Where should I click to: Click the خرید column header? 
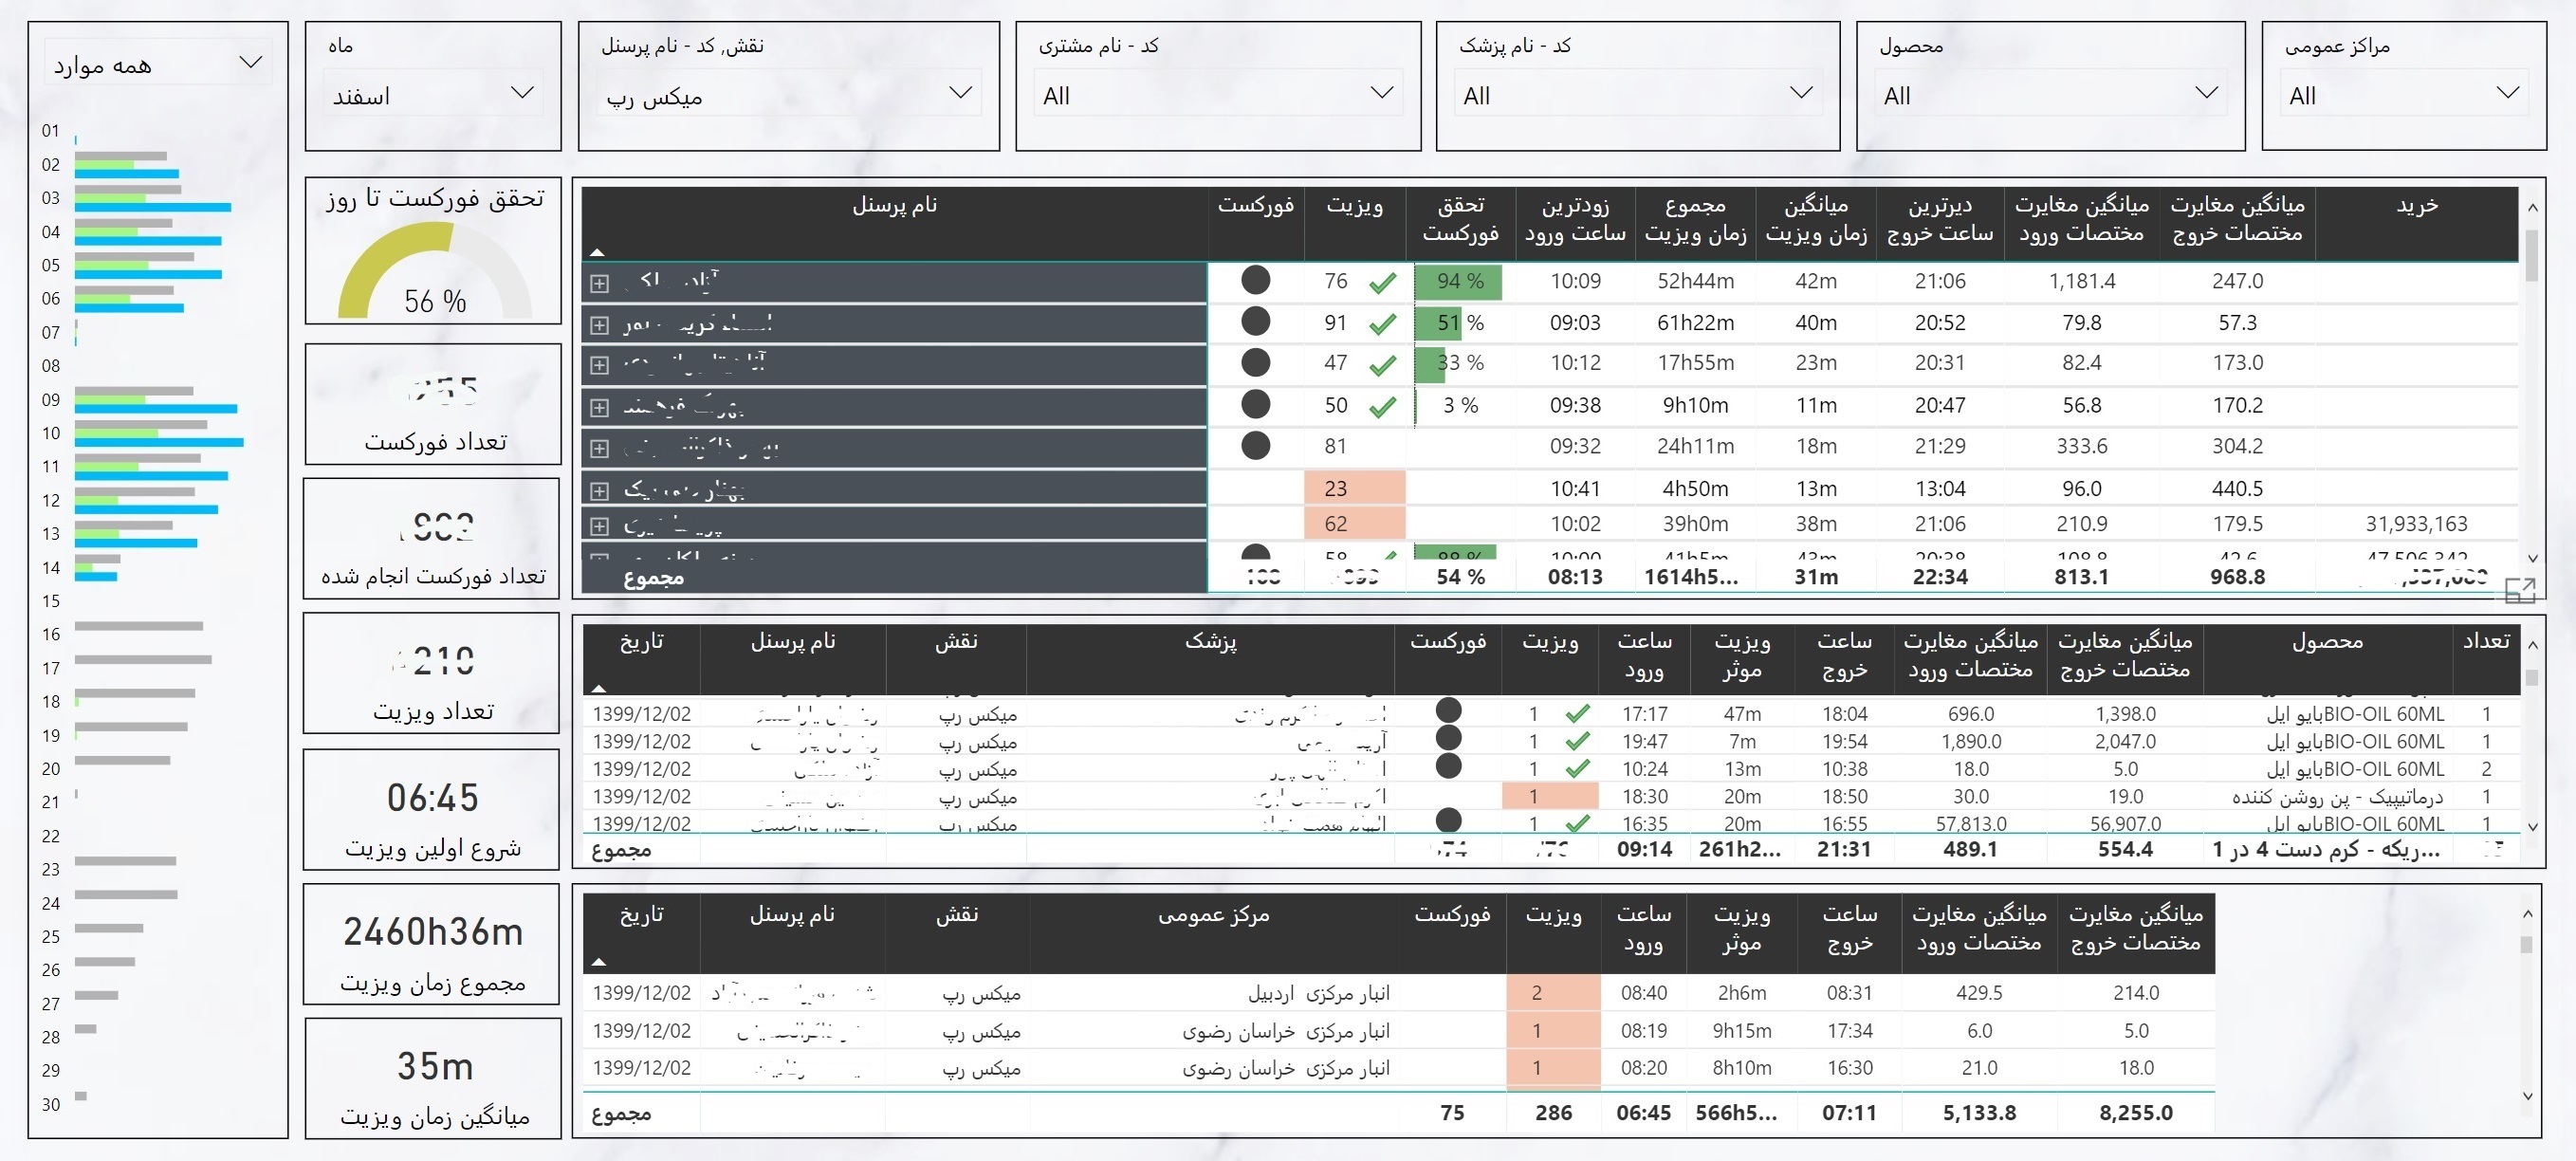tap(2416, 206)
